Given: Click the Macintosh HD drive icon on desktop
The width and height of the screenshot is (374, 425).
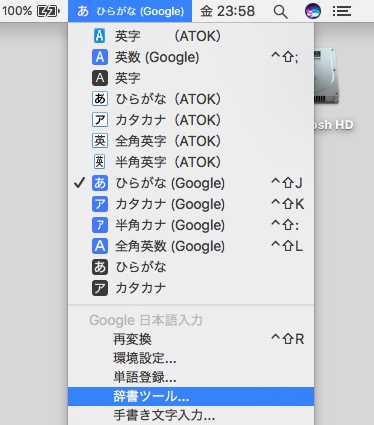Looking at the screenshot, I should click(327, 76).
